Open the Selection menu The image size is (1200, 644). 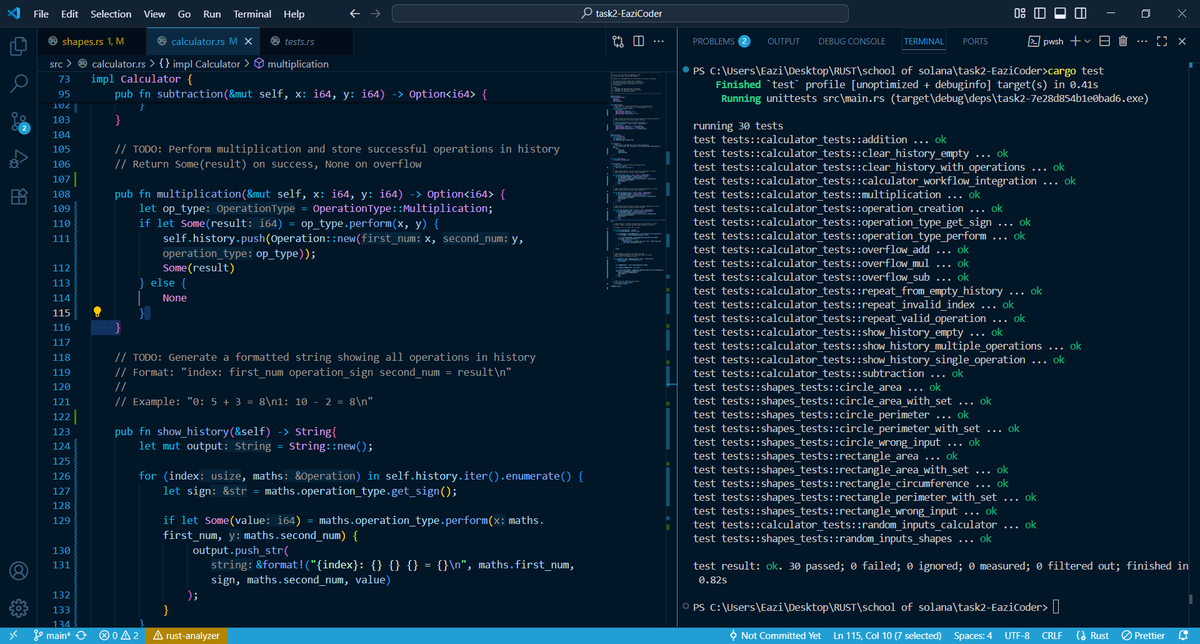111,14
